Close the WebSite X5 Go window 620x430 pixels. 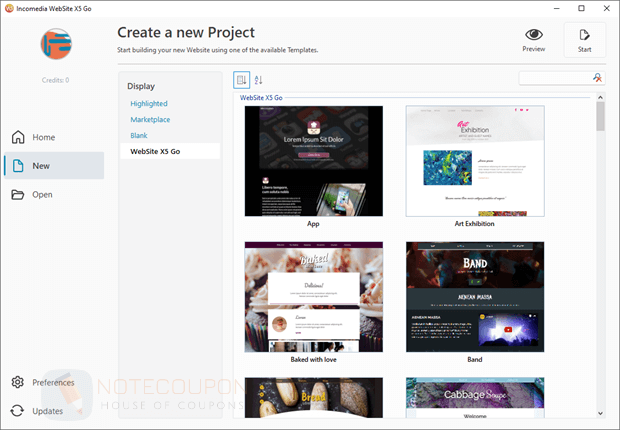607,8
